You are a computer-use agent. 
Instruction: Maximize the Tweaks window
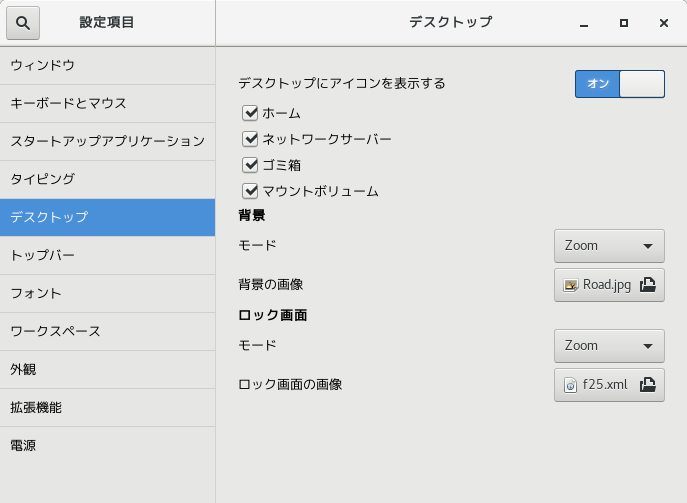point(624,23)
